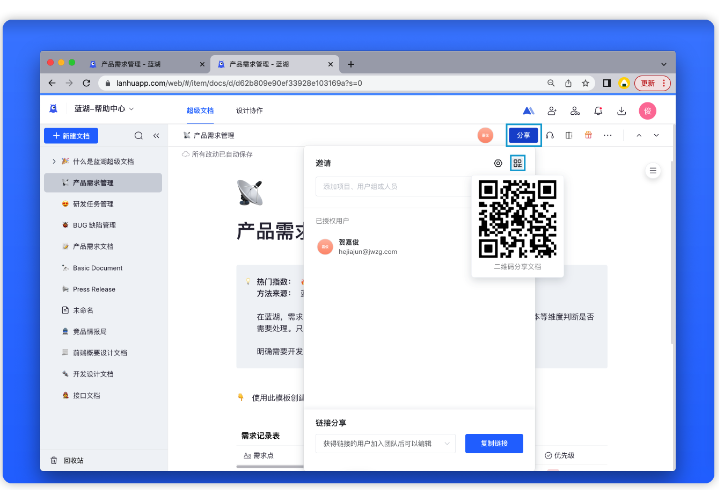
Task: Open the team members icon in header
Action: (x=575, y=110)
